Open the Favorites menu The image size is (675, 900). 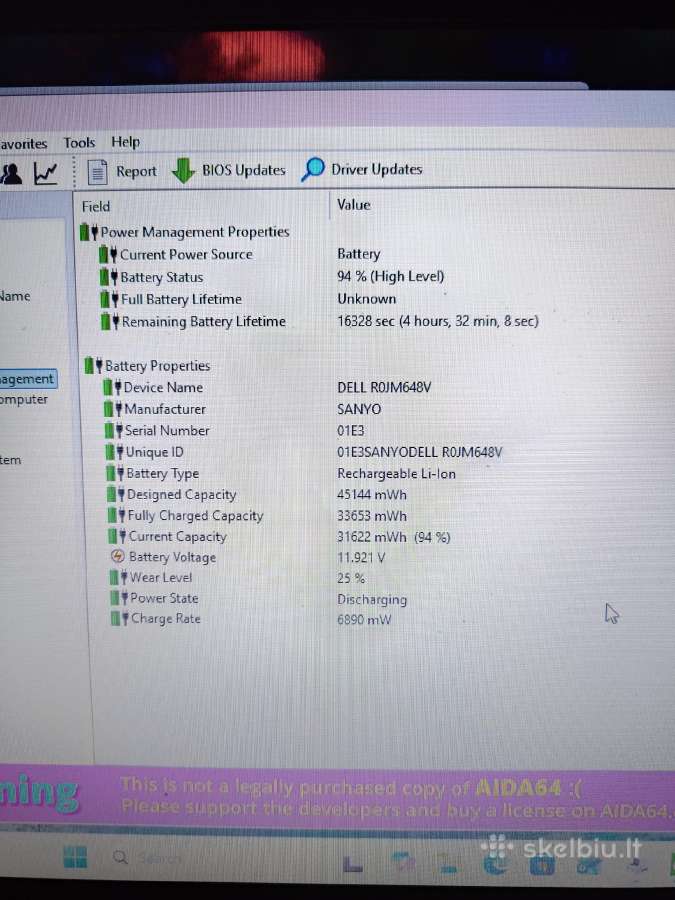point(24,143)
